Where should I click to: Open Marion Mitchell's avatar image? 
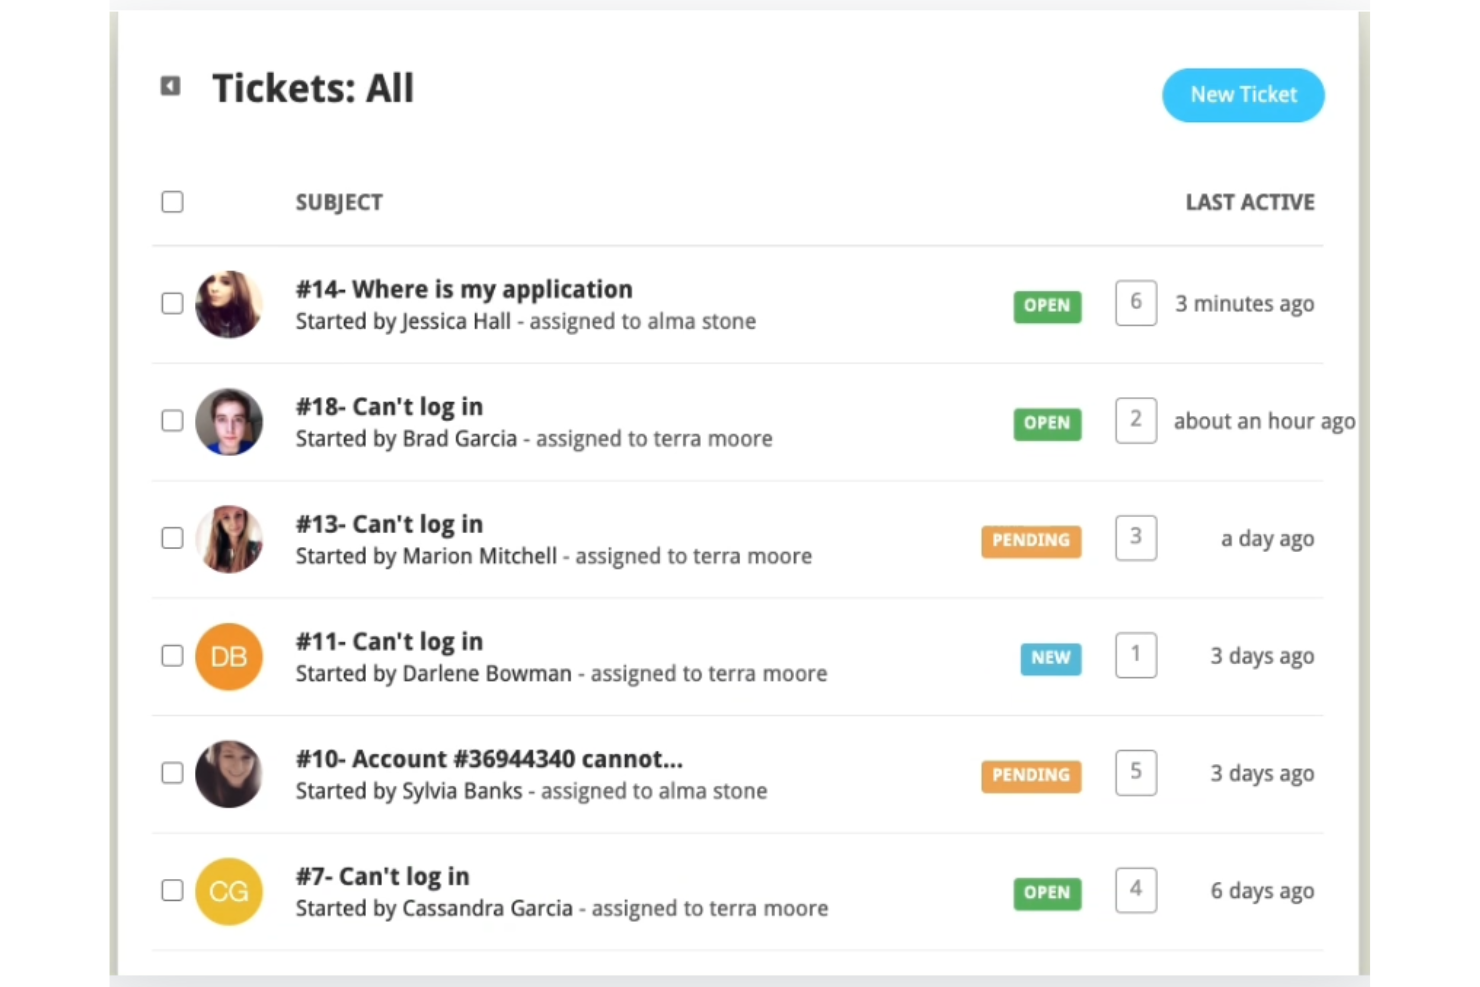228,539
